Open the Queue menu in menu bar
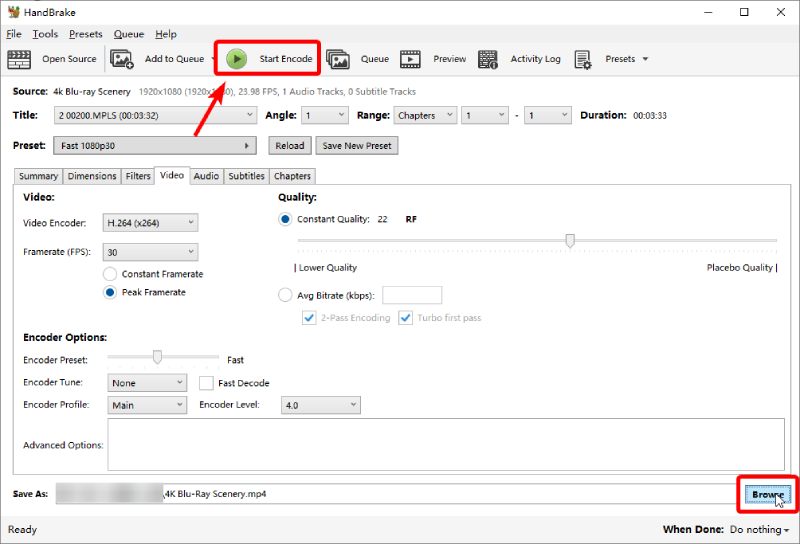 coord(129,34)
